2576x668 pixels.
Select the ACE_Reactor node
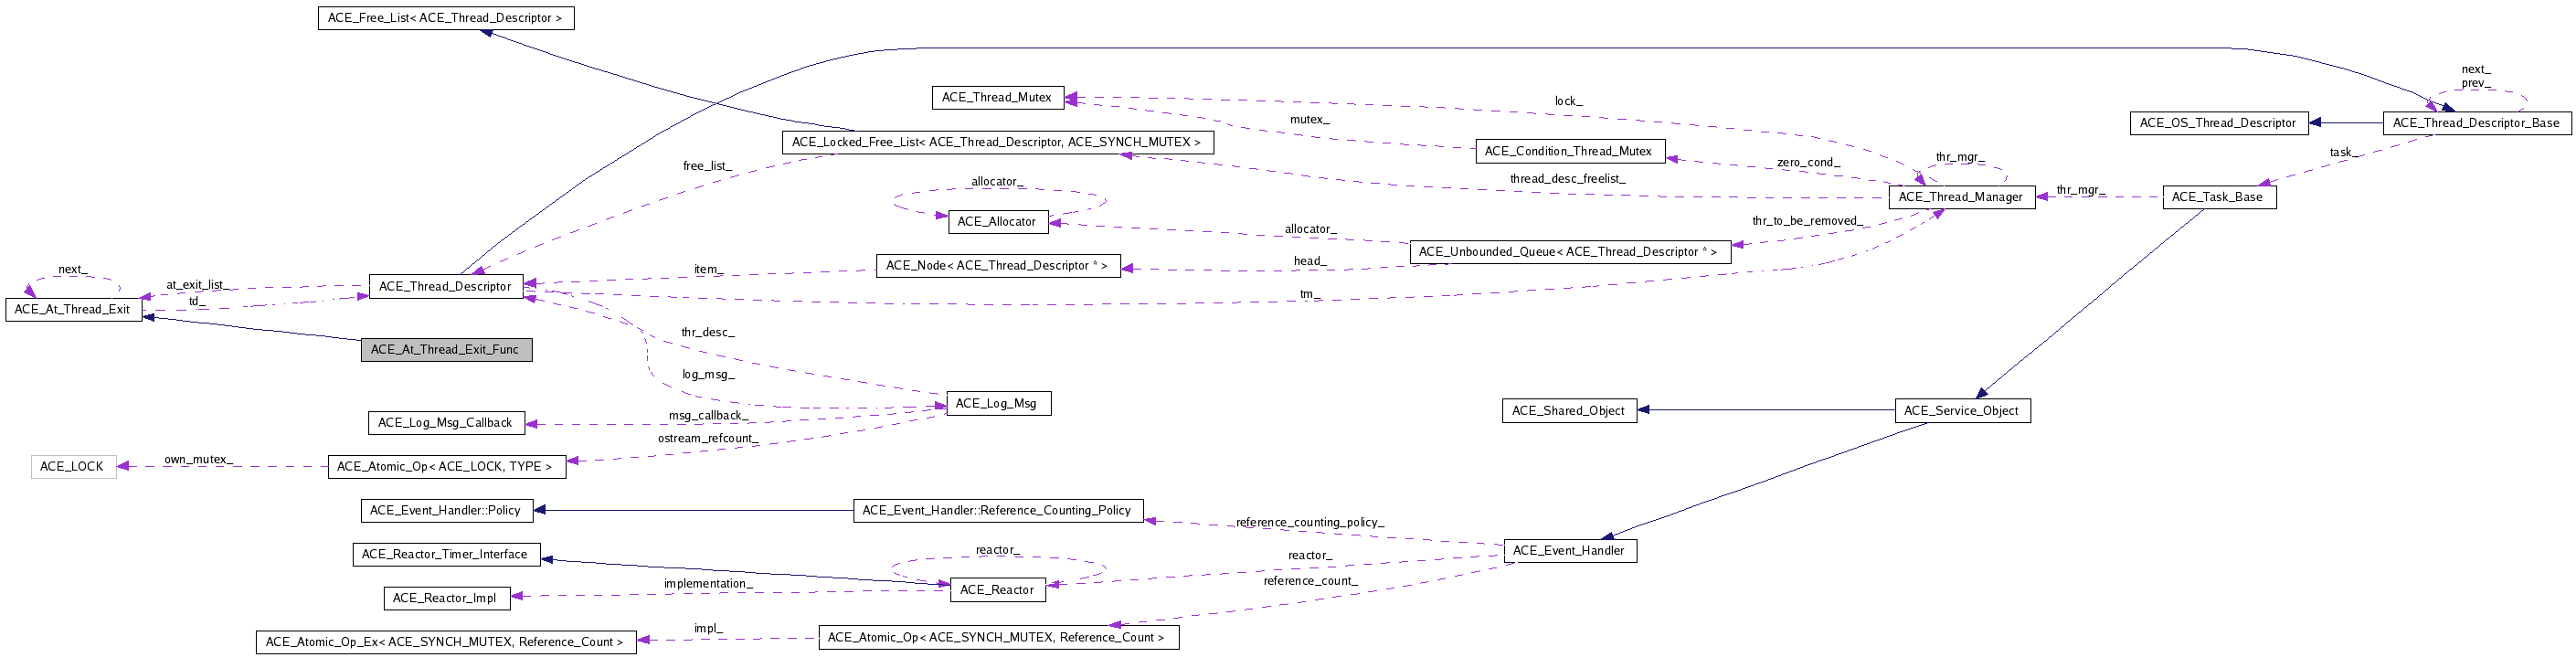pos(997,590)
